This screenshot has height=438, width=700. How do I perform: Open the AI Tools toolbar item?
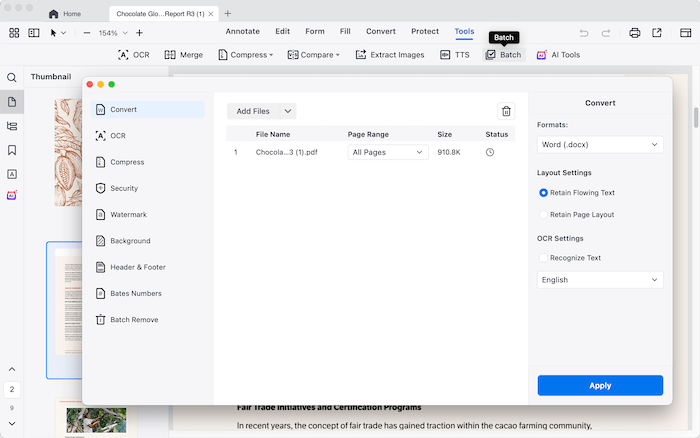click(x=557, y=55)
